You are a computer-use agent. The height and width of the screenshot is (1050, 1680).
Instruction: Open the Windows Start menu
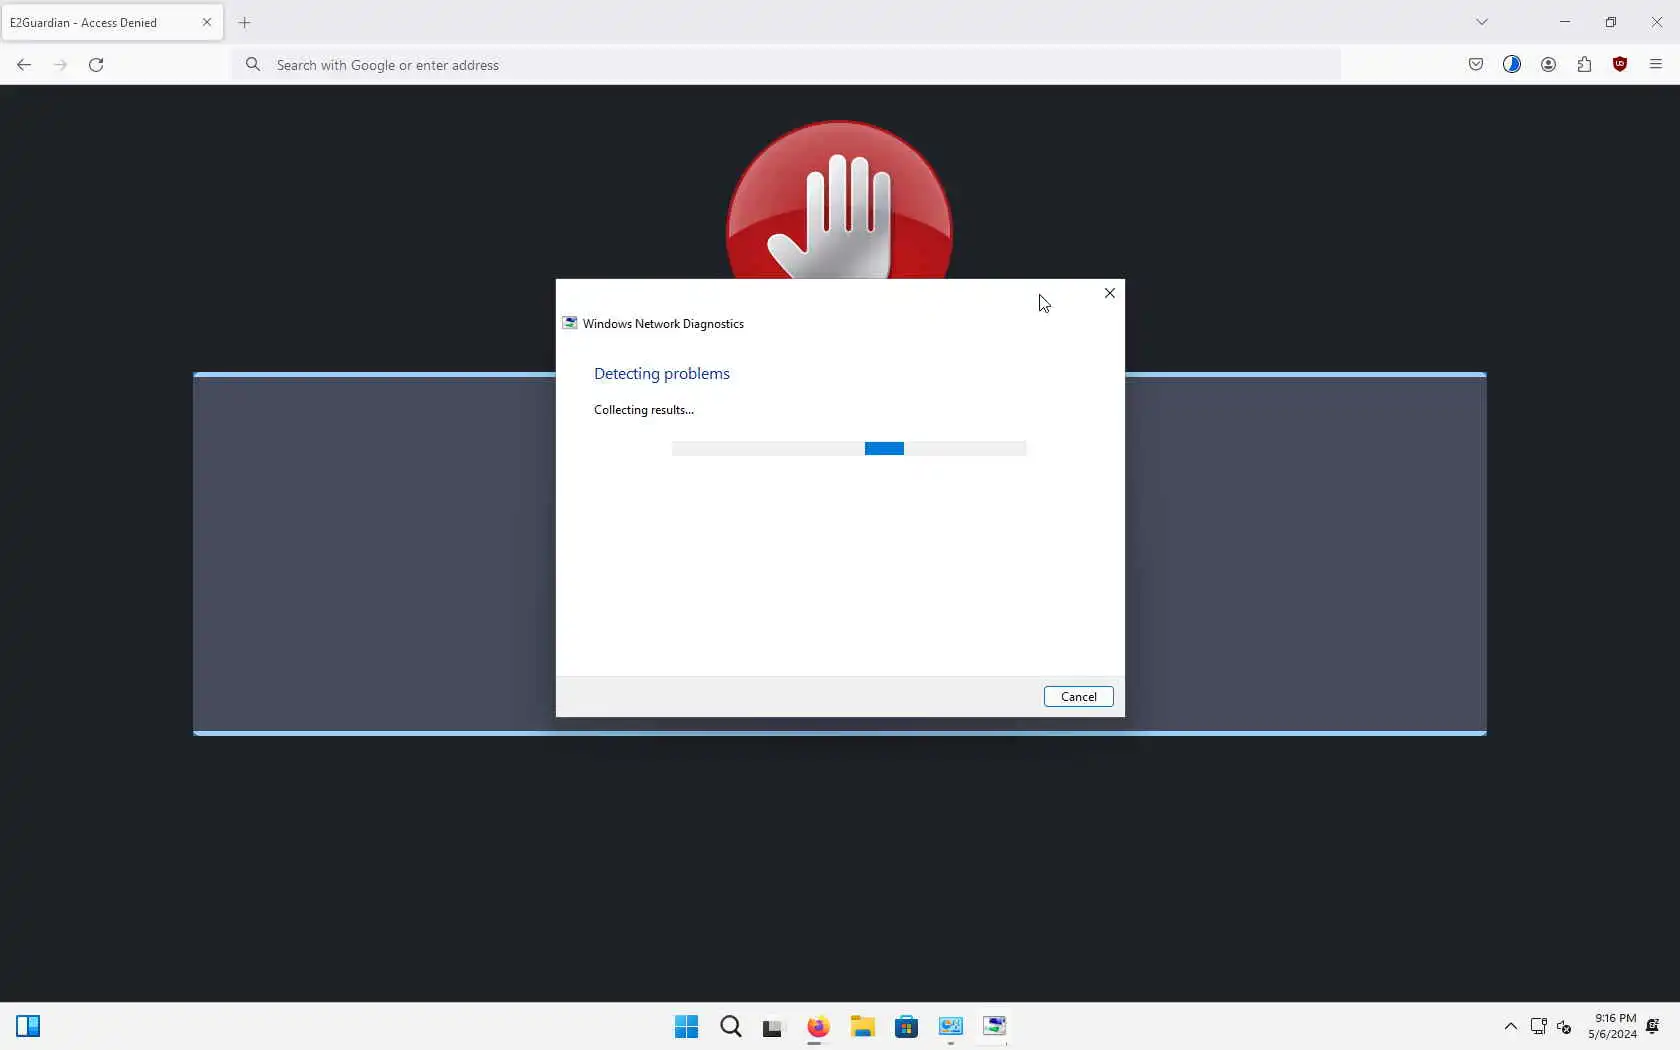pos(686,1027)
